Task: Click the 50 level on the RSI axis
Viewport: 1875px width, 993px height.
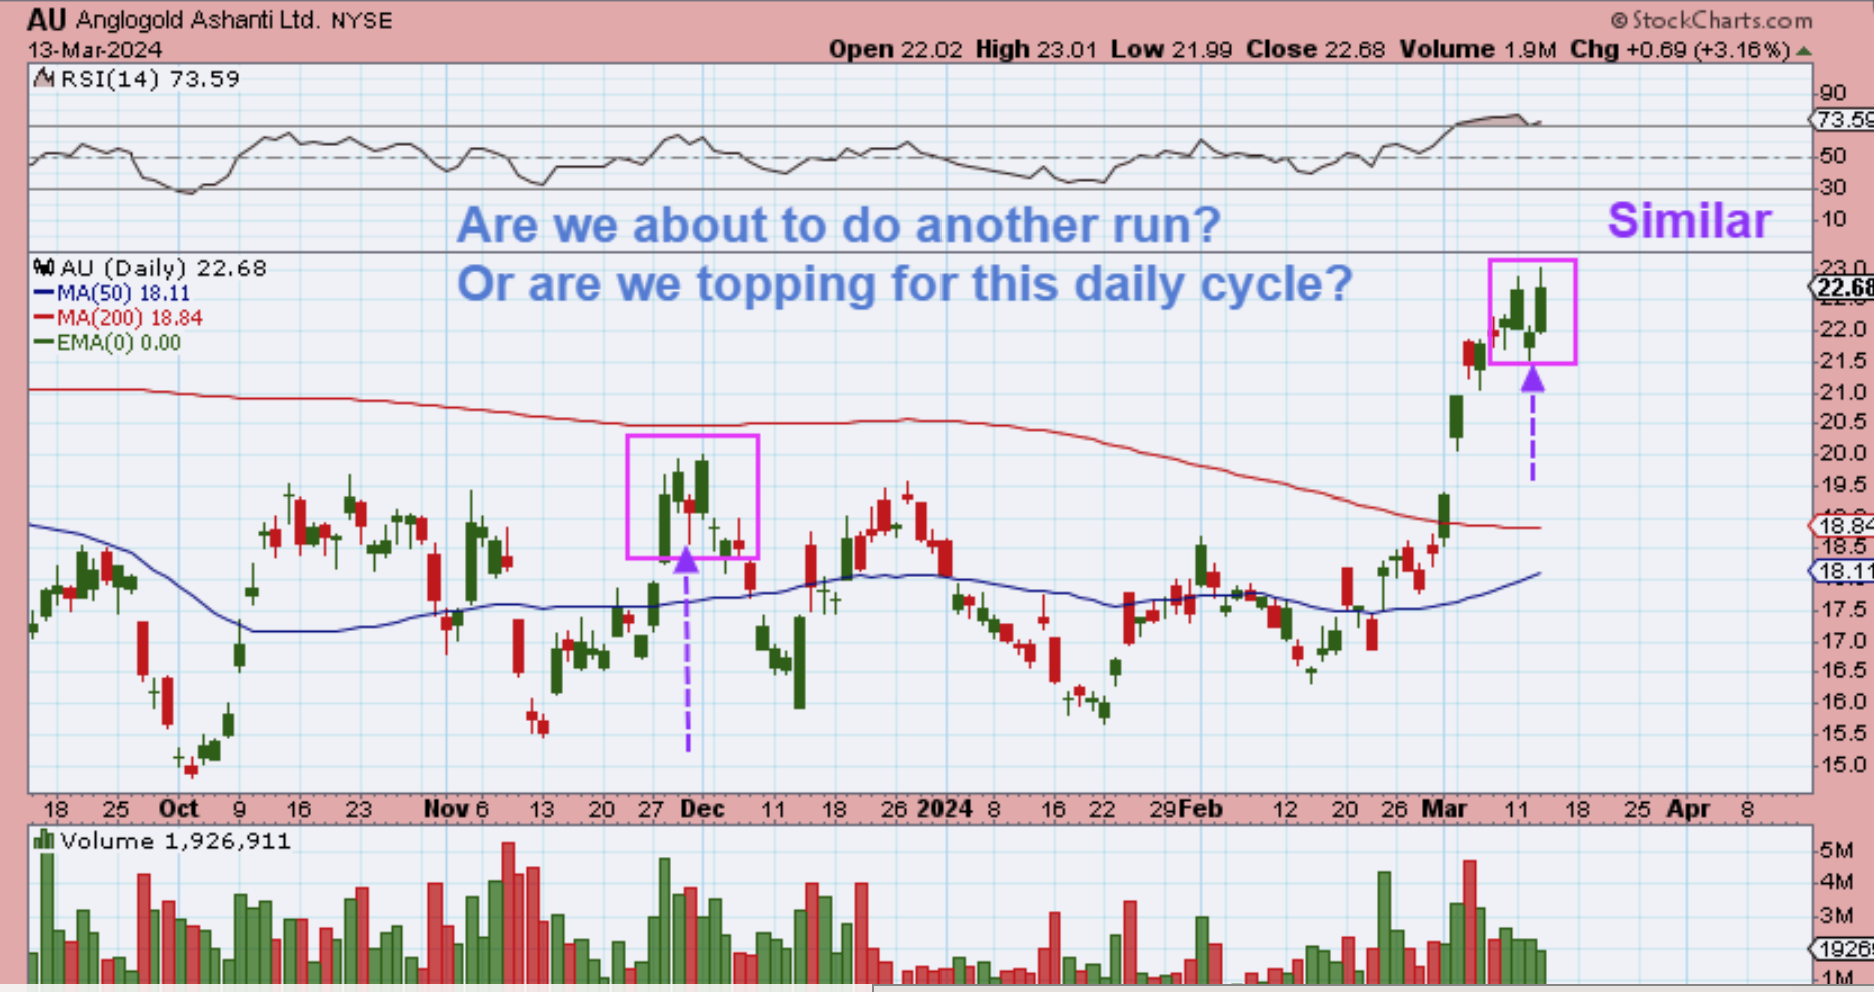Action: pos(1832,156)
